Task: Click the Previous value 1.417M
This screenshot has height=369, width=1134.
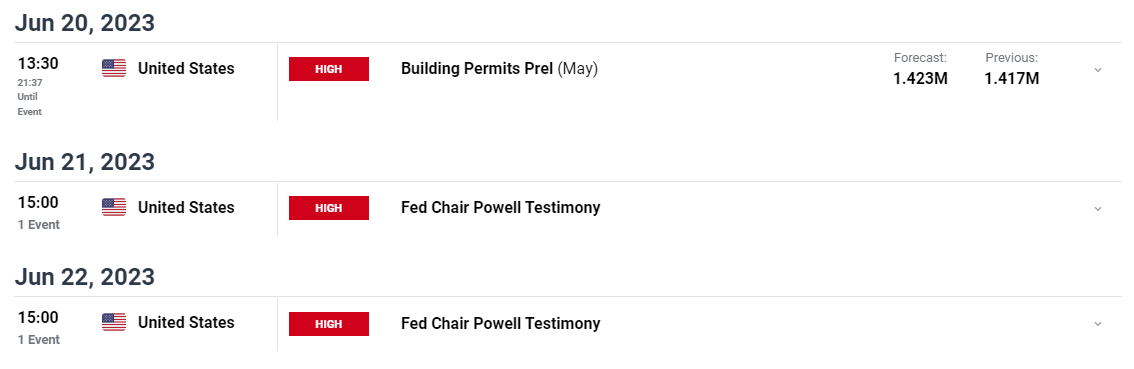Action: tap(1012, 79)
